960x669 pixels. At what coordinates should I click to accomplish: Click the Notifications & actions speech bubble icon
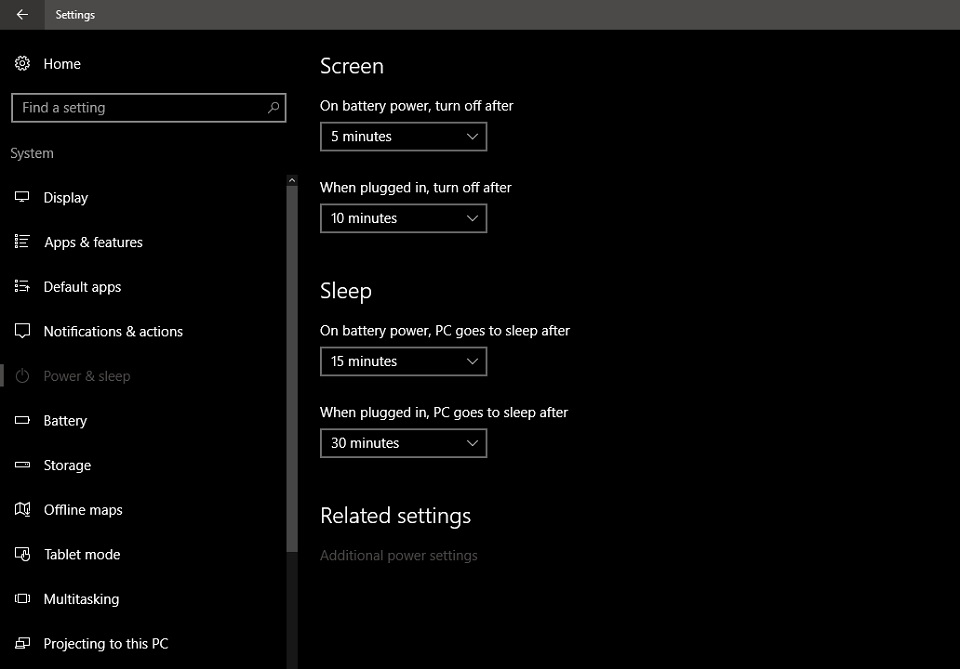point(23,331)
